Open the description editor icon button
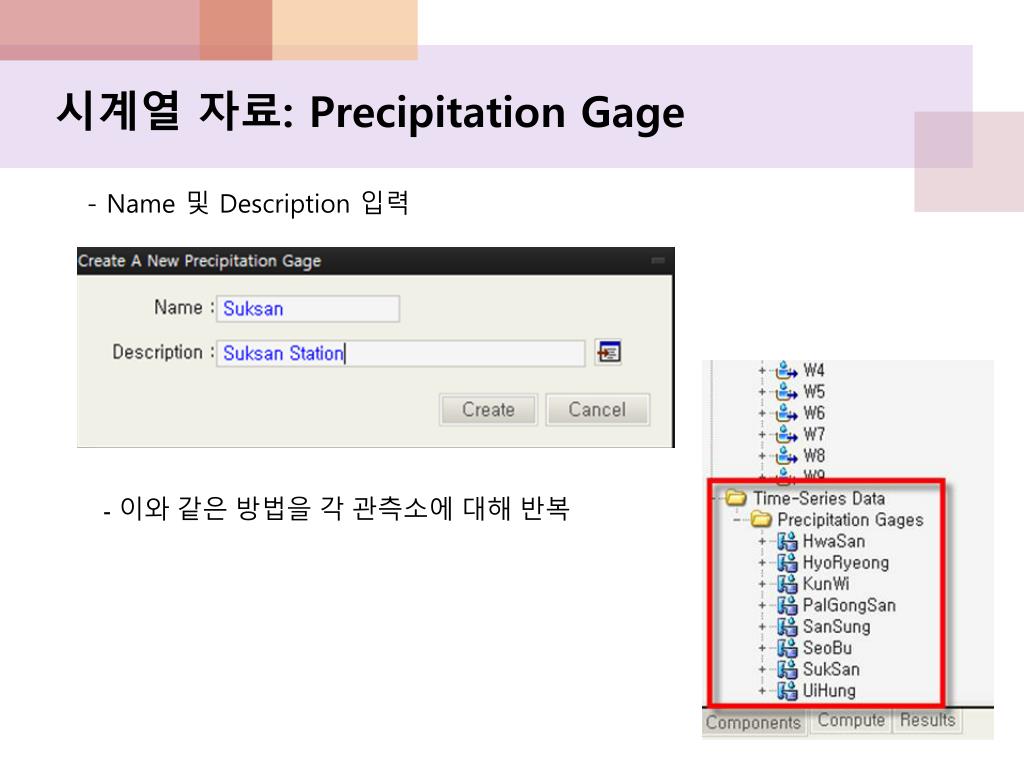This screenshot has height=768, width=1024. (609, 353)
